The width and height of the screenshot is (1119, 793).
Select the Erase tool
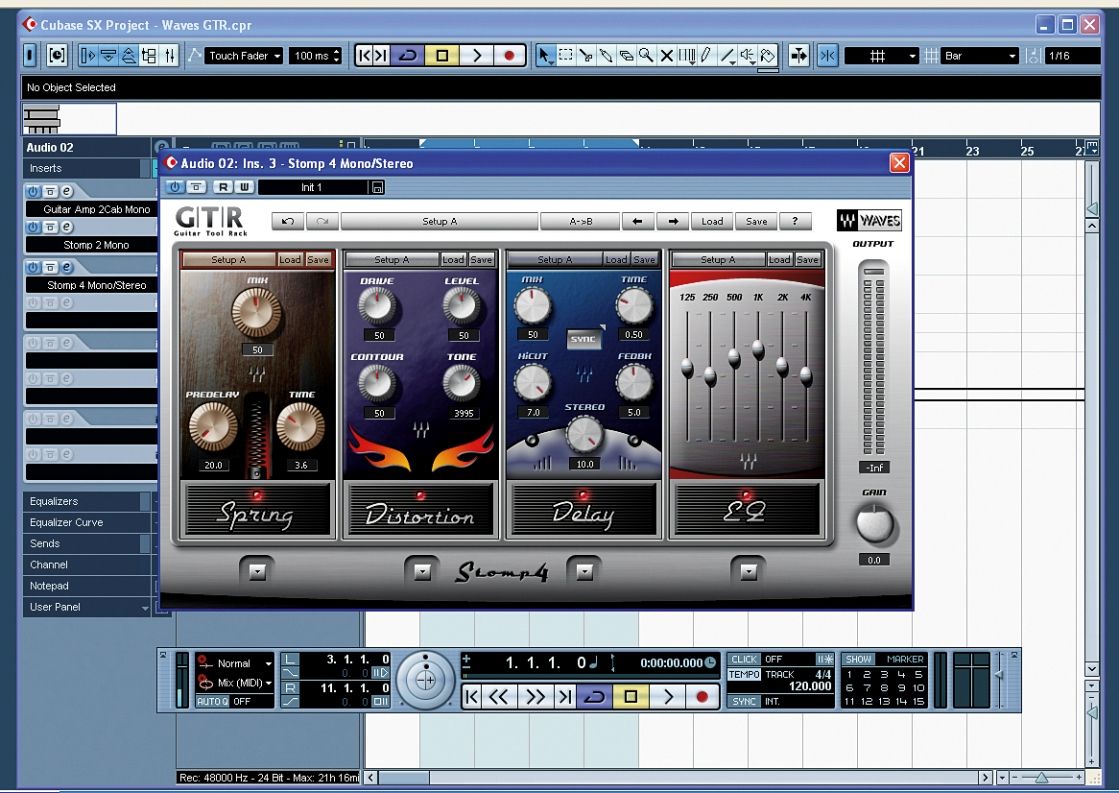[x=626, y=56]
